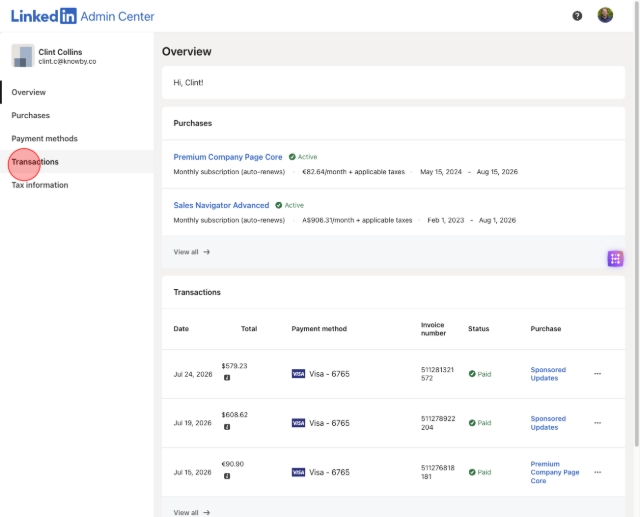This screenshot has width=640, height=517.
Task: Click the Overview page heading
Action: tap(187, 51)
